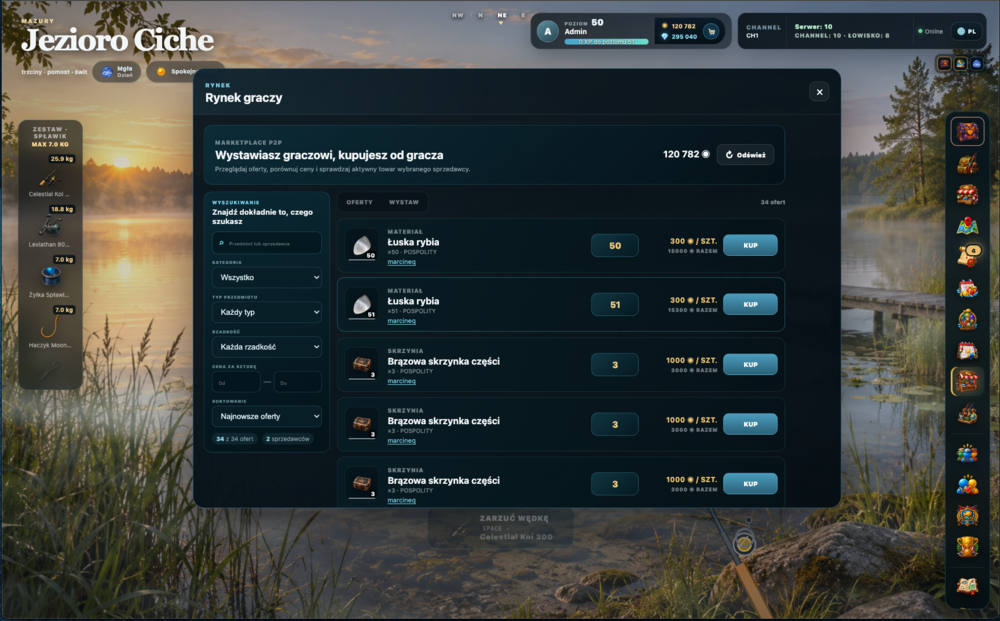This screenshot has height=621, width=1000.
Task: Open the open book icon at sidebar bottom
Action: coord(967,585)
